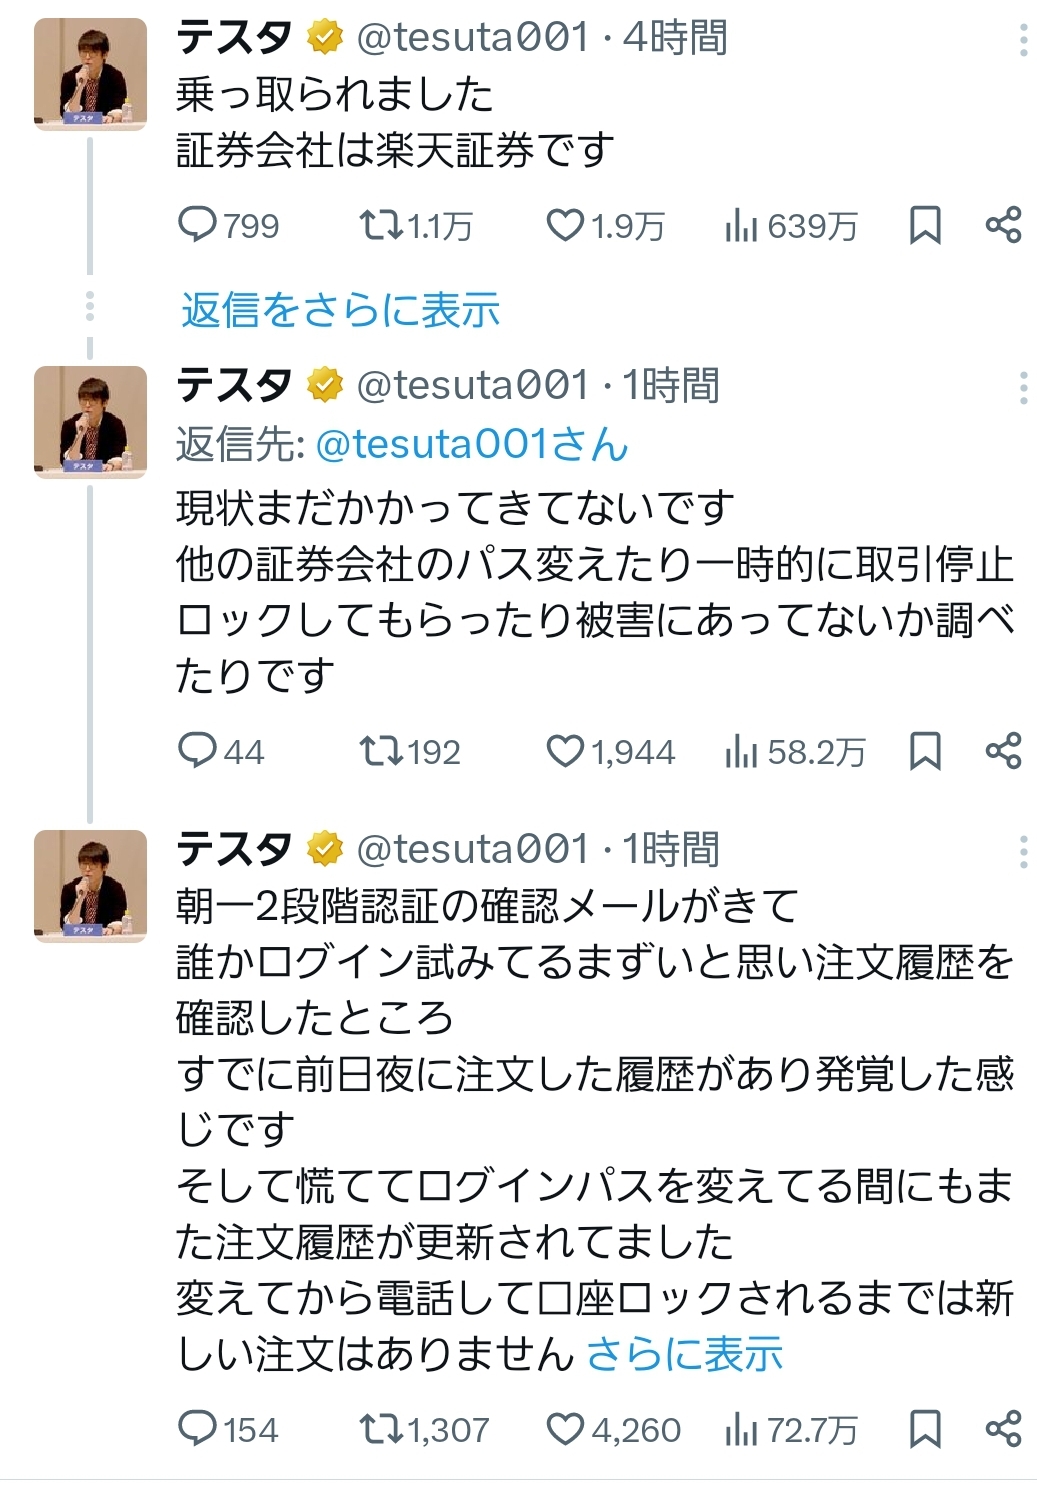Expand the third tweet with さらに表示
Image resolution: width=1037 pixels, height=1496 pixels.
(x=684, y=1354)
